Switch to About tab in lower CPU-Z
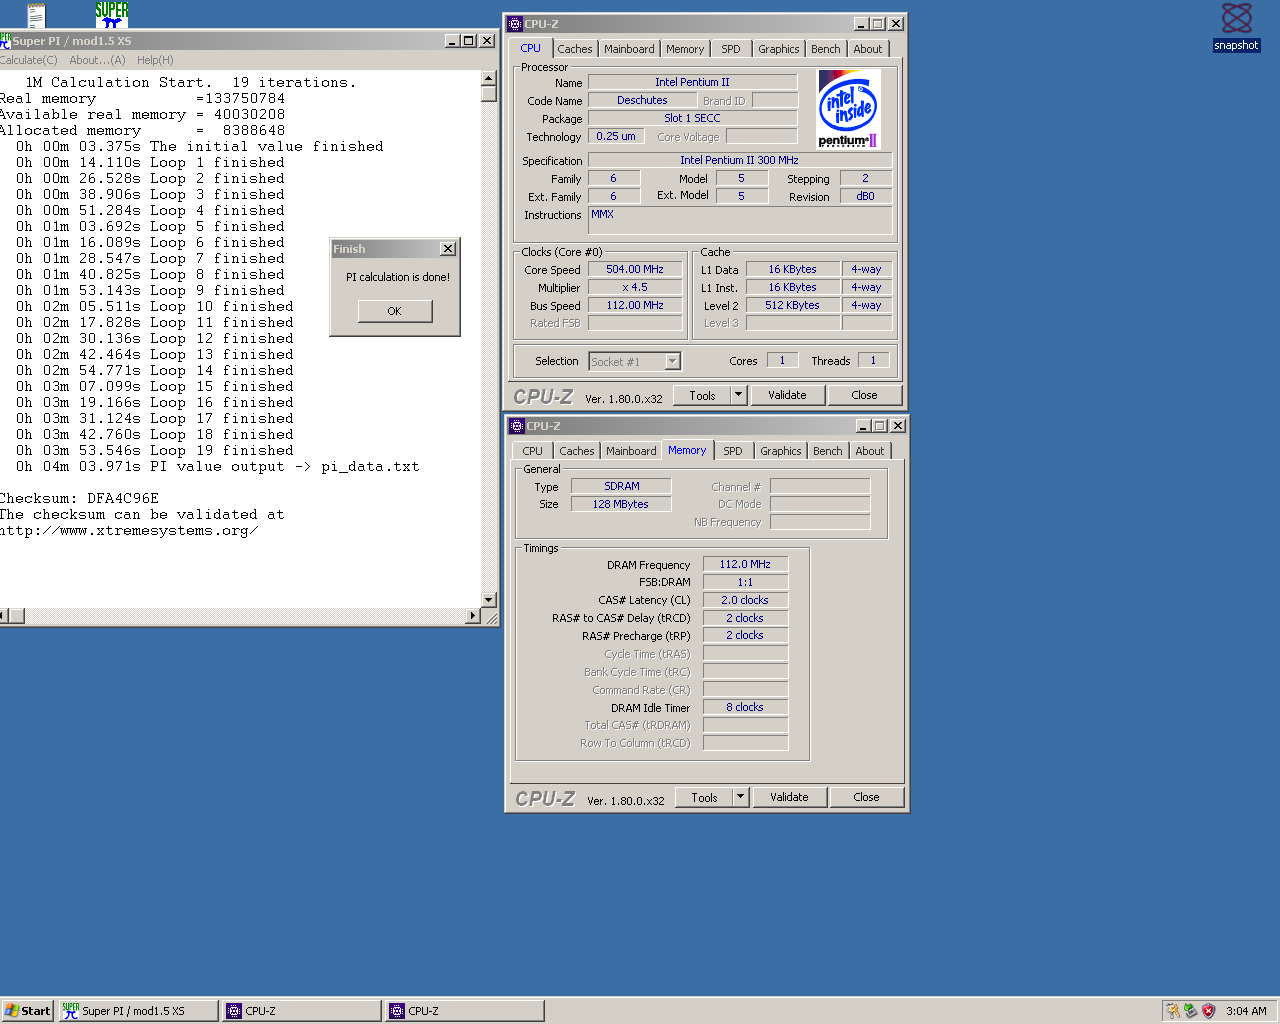 point(870,451)
